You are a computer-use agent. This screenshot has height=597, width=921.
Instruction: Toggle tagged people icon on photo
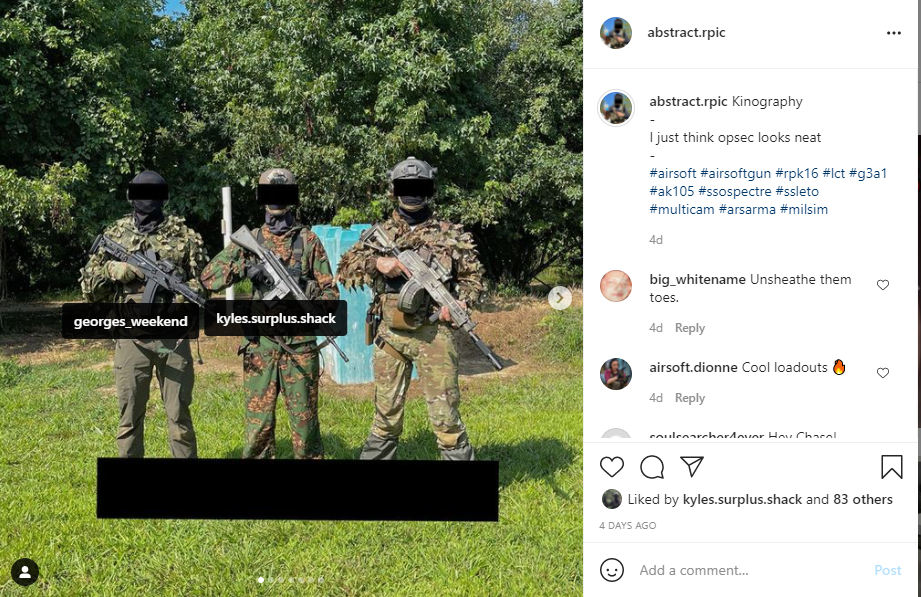tap(25, 572)
